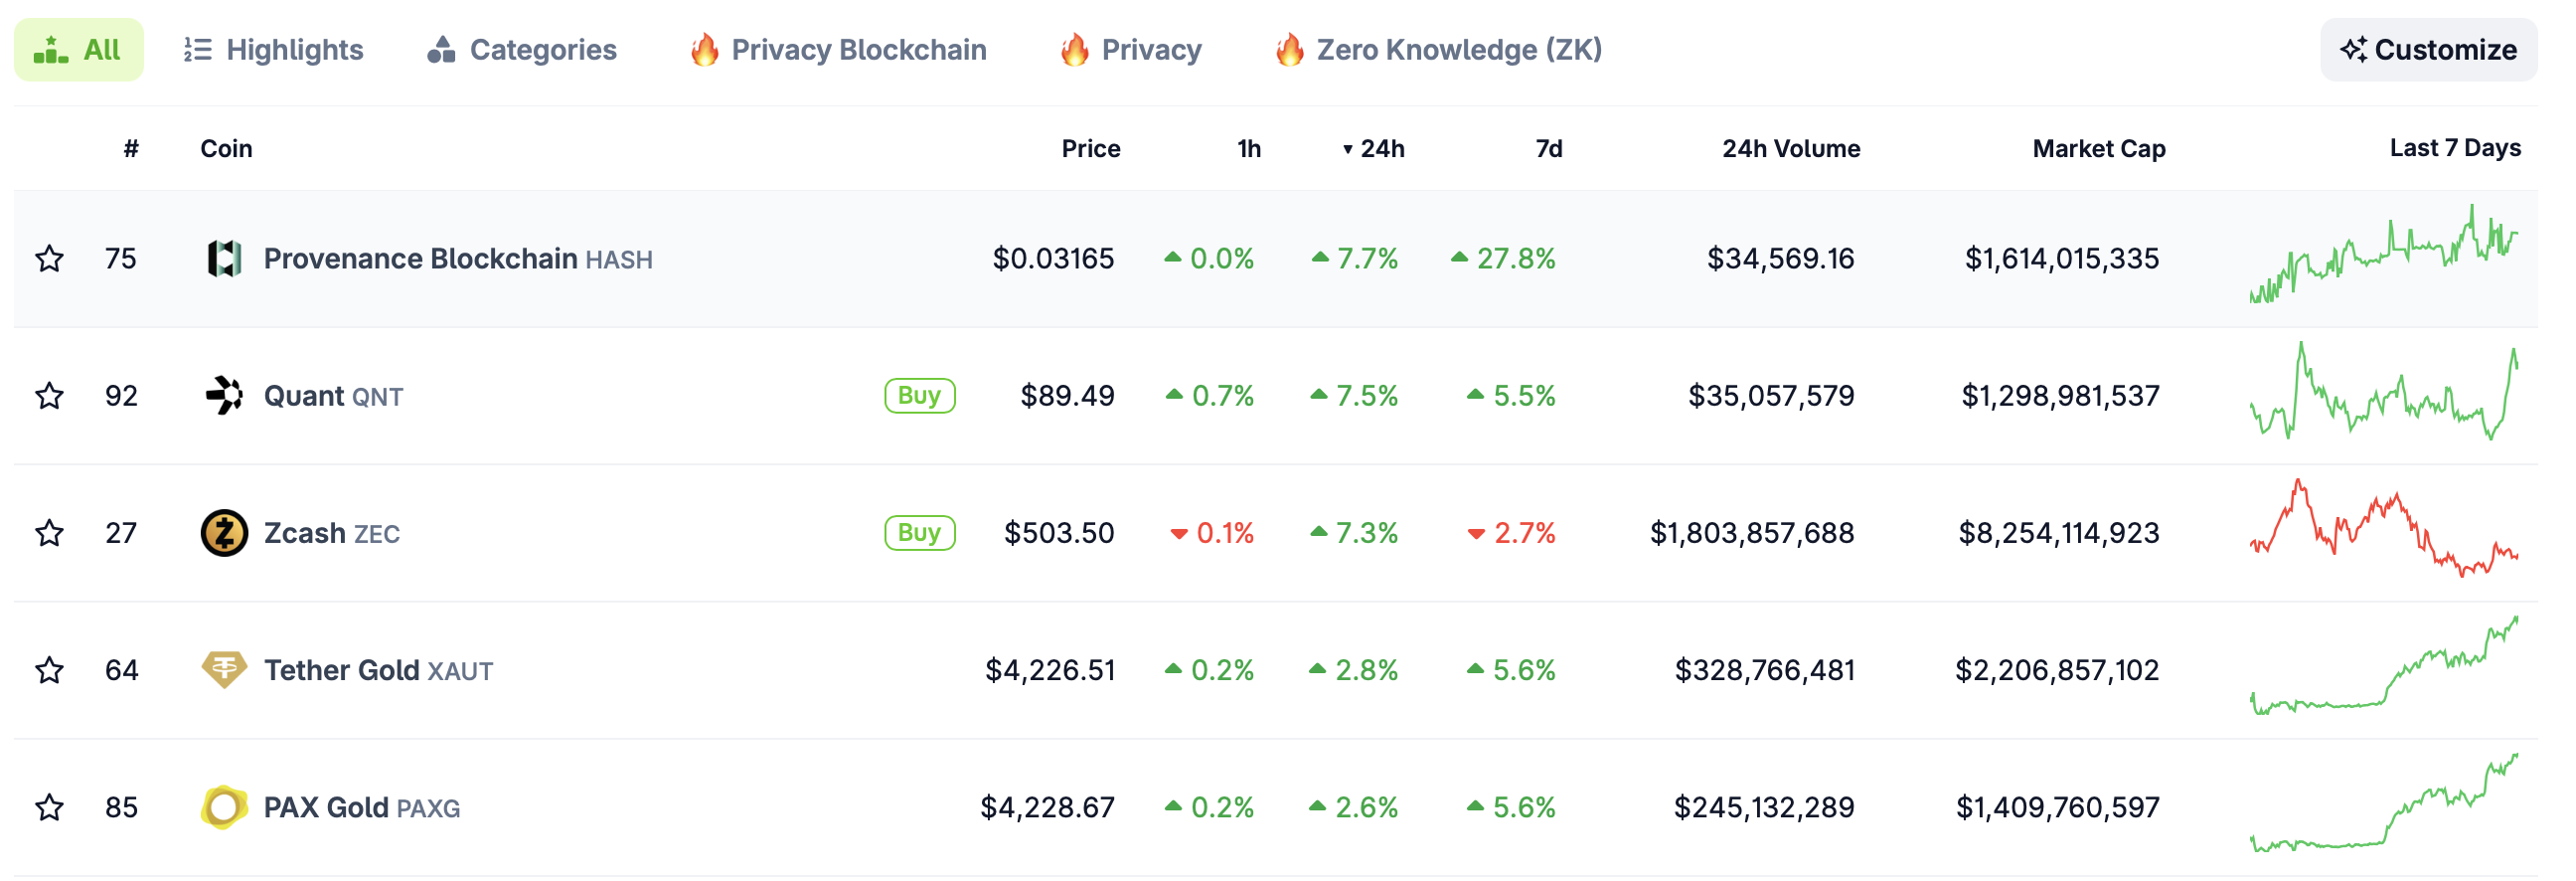Click the Categories shapes icon
The image size is (2576, 881).
click(x=441, y=50)
